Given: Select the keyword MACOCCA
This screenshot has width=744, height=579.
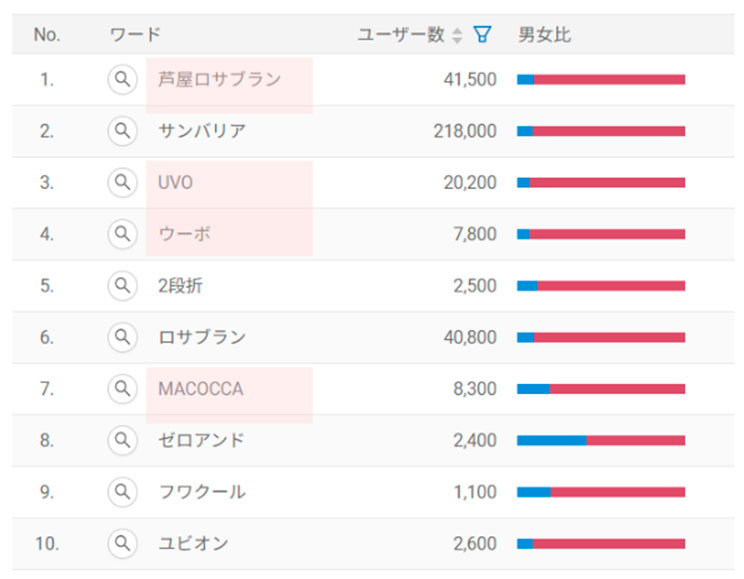Looking at the screenshot, I should [x=200, y=389].
